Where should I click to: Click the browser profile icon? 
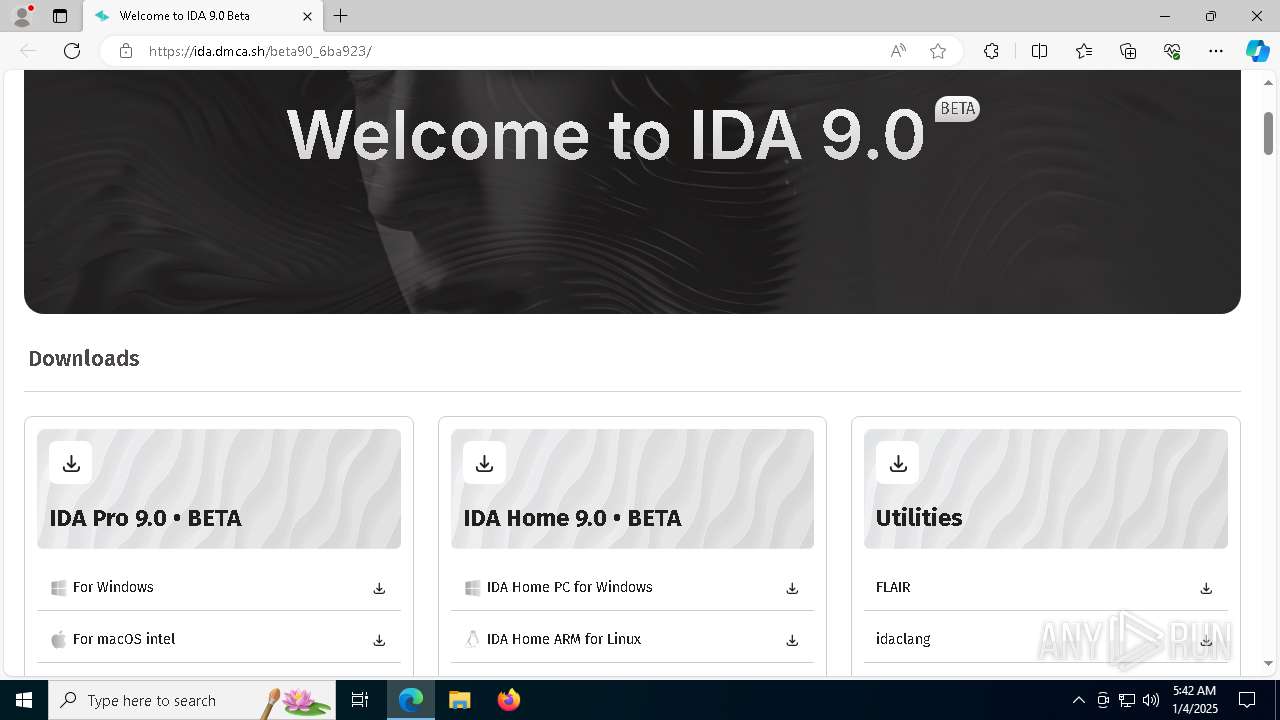[x=22, y=16]
